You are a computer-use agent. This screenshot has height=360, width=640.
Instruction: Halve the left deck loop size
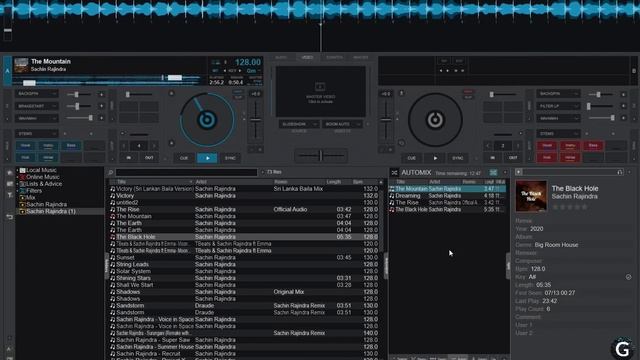[124, 146]
